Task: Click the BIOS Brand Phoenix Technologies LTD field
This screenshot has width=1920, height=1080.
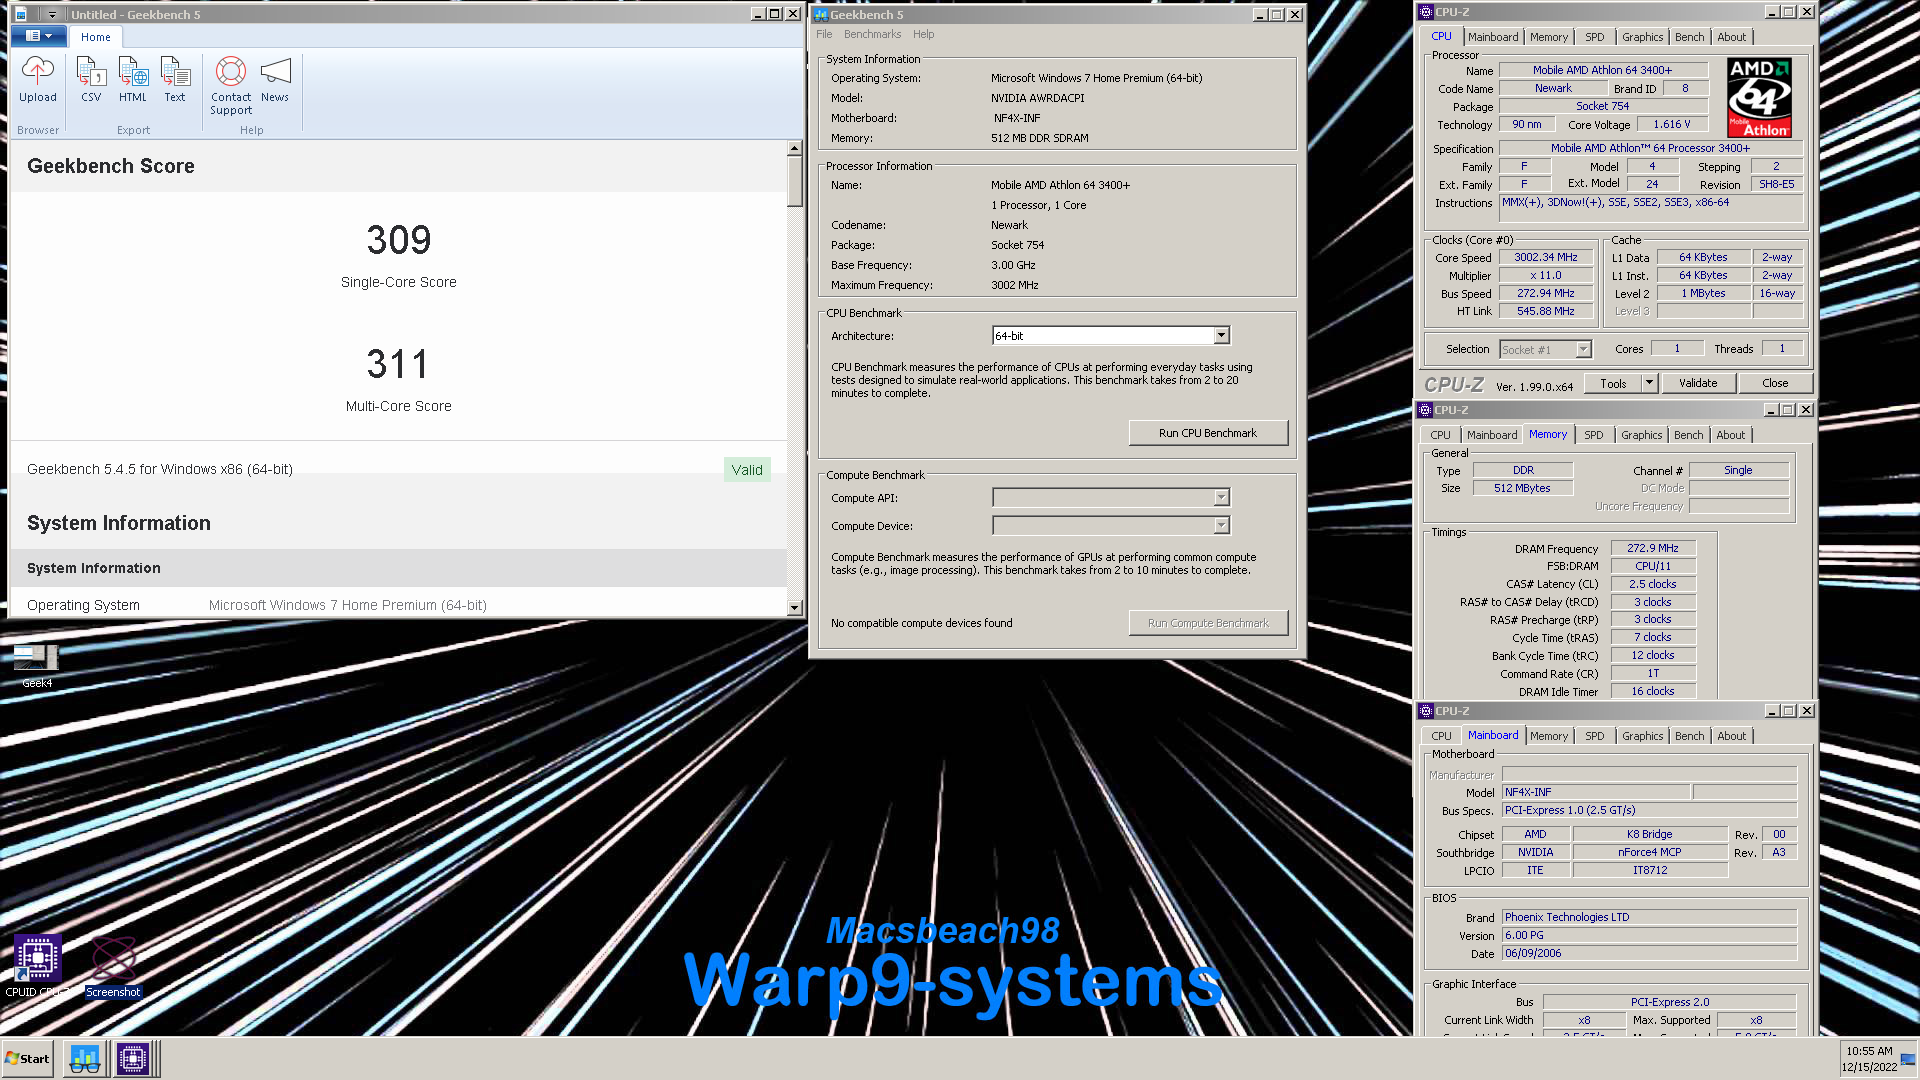Action: coord(1649,917)
